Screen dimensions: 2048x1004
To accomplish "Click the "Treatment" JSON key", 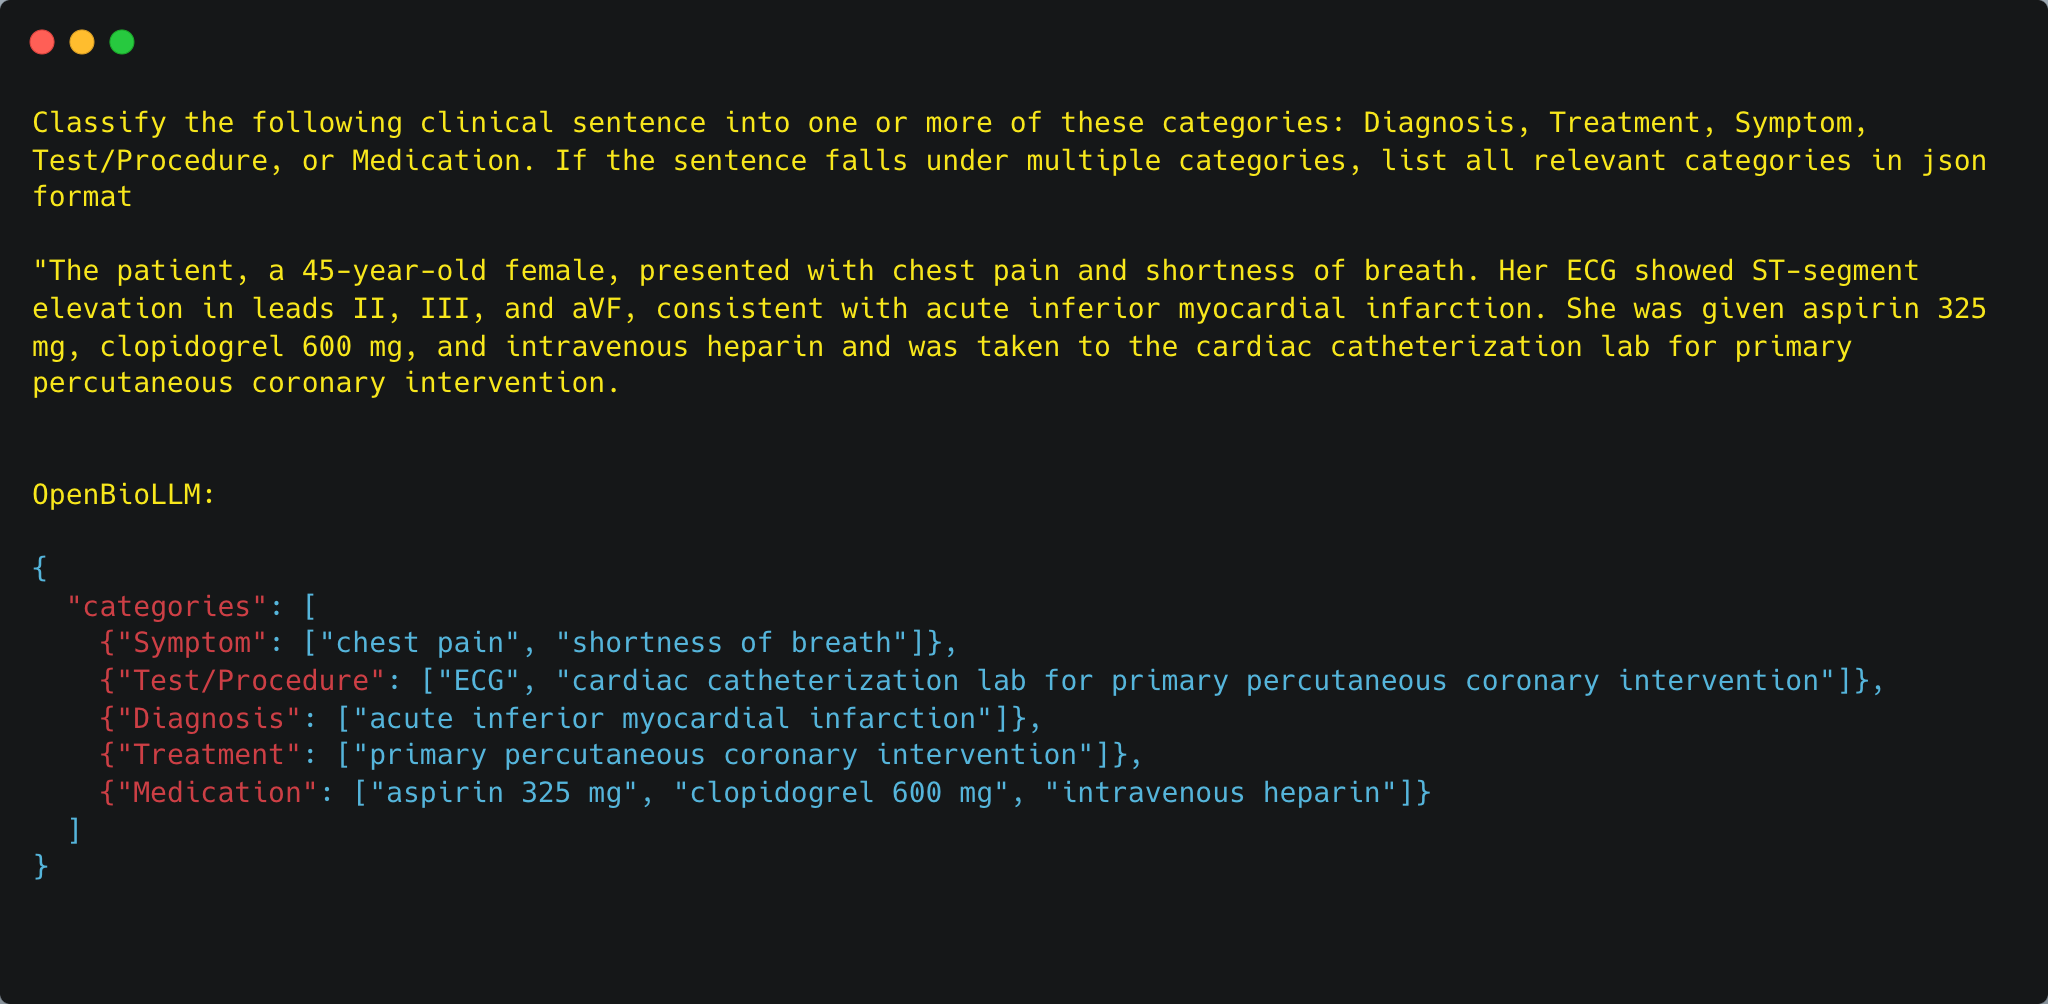I will 209,755.
